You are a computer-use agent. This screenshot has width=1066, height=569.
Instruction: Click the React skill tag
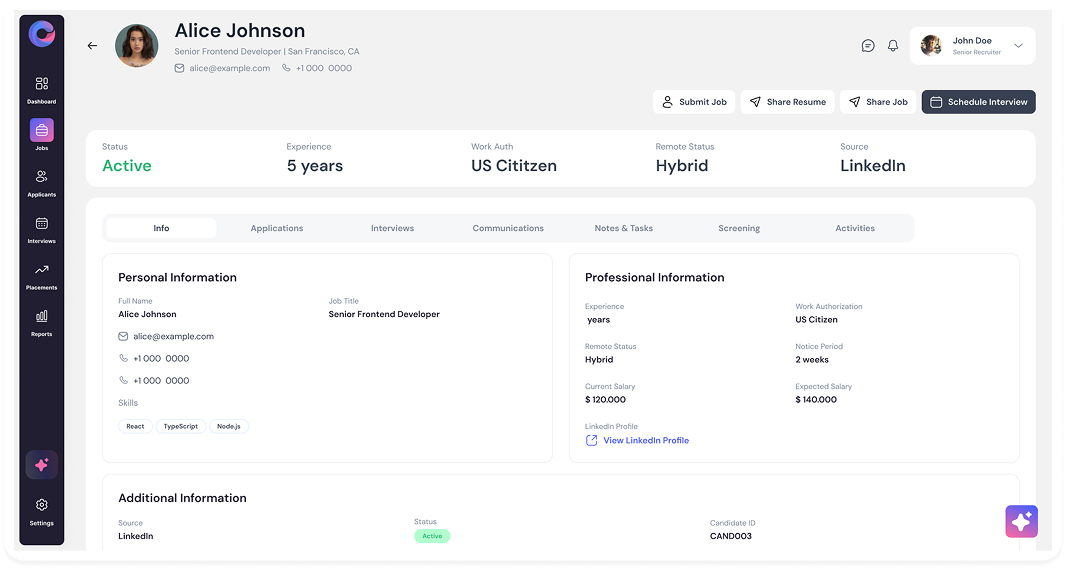click(x=135, y=426)
